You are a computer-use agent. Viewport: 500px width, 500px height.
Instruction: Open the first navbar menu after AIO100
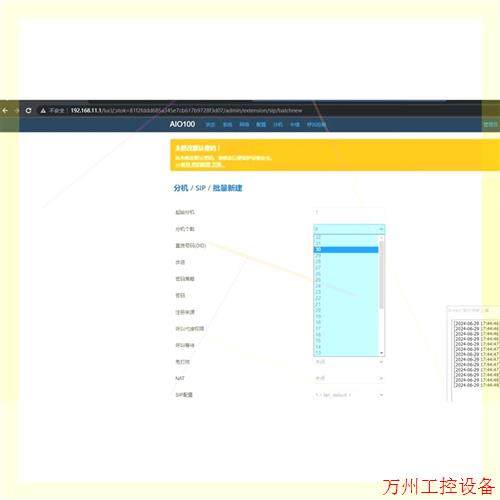click(x=210, y=124)
